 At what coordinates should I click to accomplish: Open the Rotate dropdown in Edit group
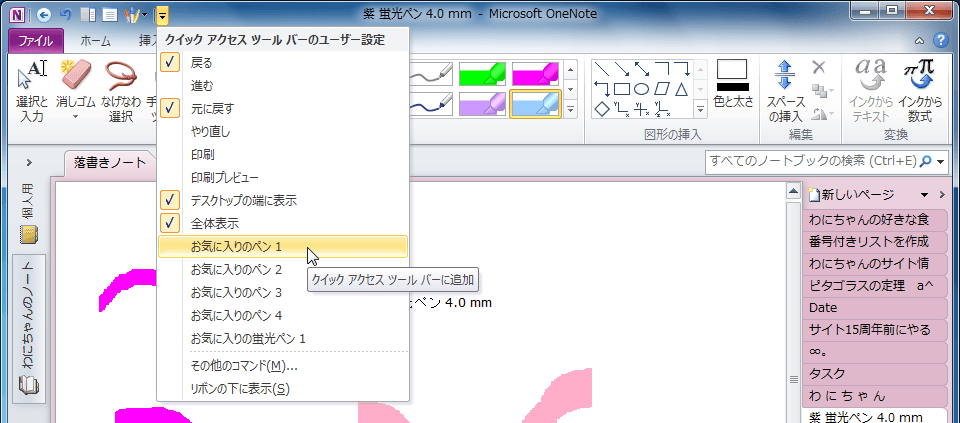point(822,113)
